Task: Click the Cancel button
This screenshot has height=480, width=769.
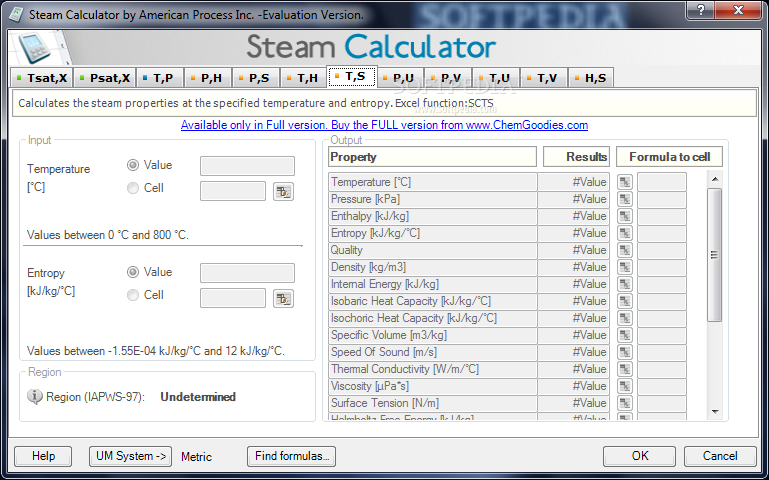Action: 720,456
